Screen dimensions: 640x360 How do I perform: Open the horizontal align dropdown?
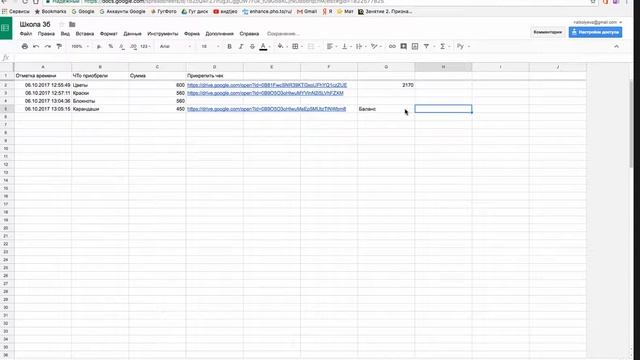[331, 47]
